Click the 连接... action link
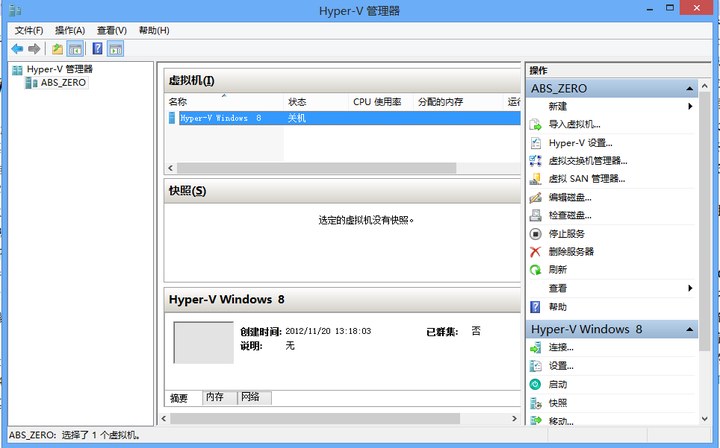This screenshot has height=448, width=720. tap(561, 347)
